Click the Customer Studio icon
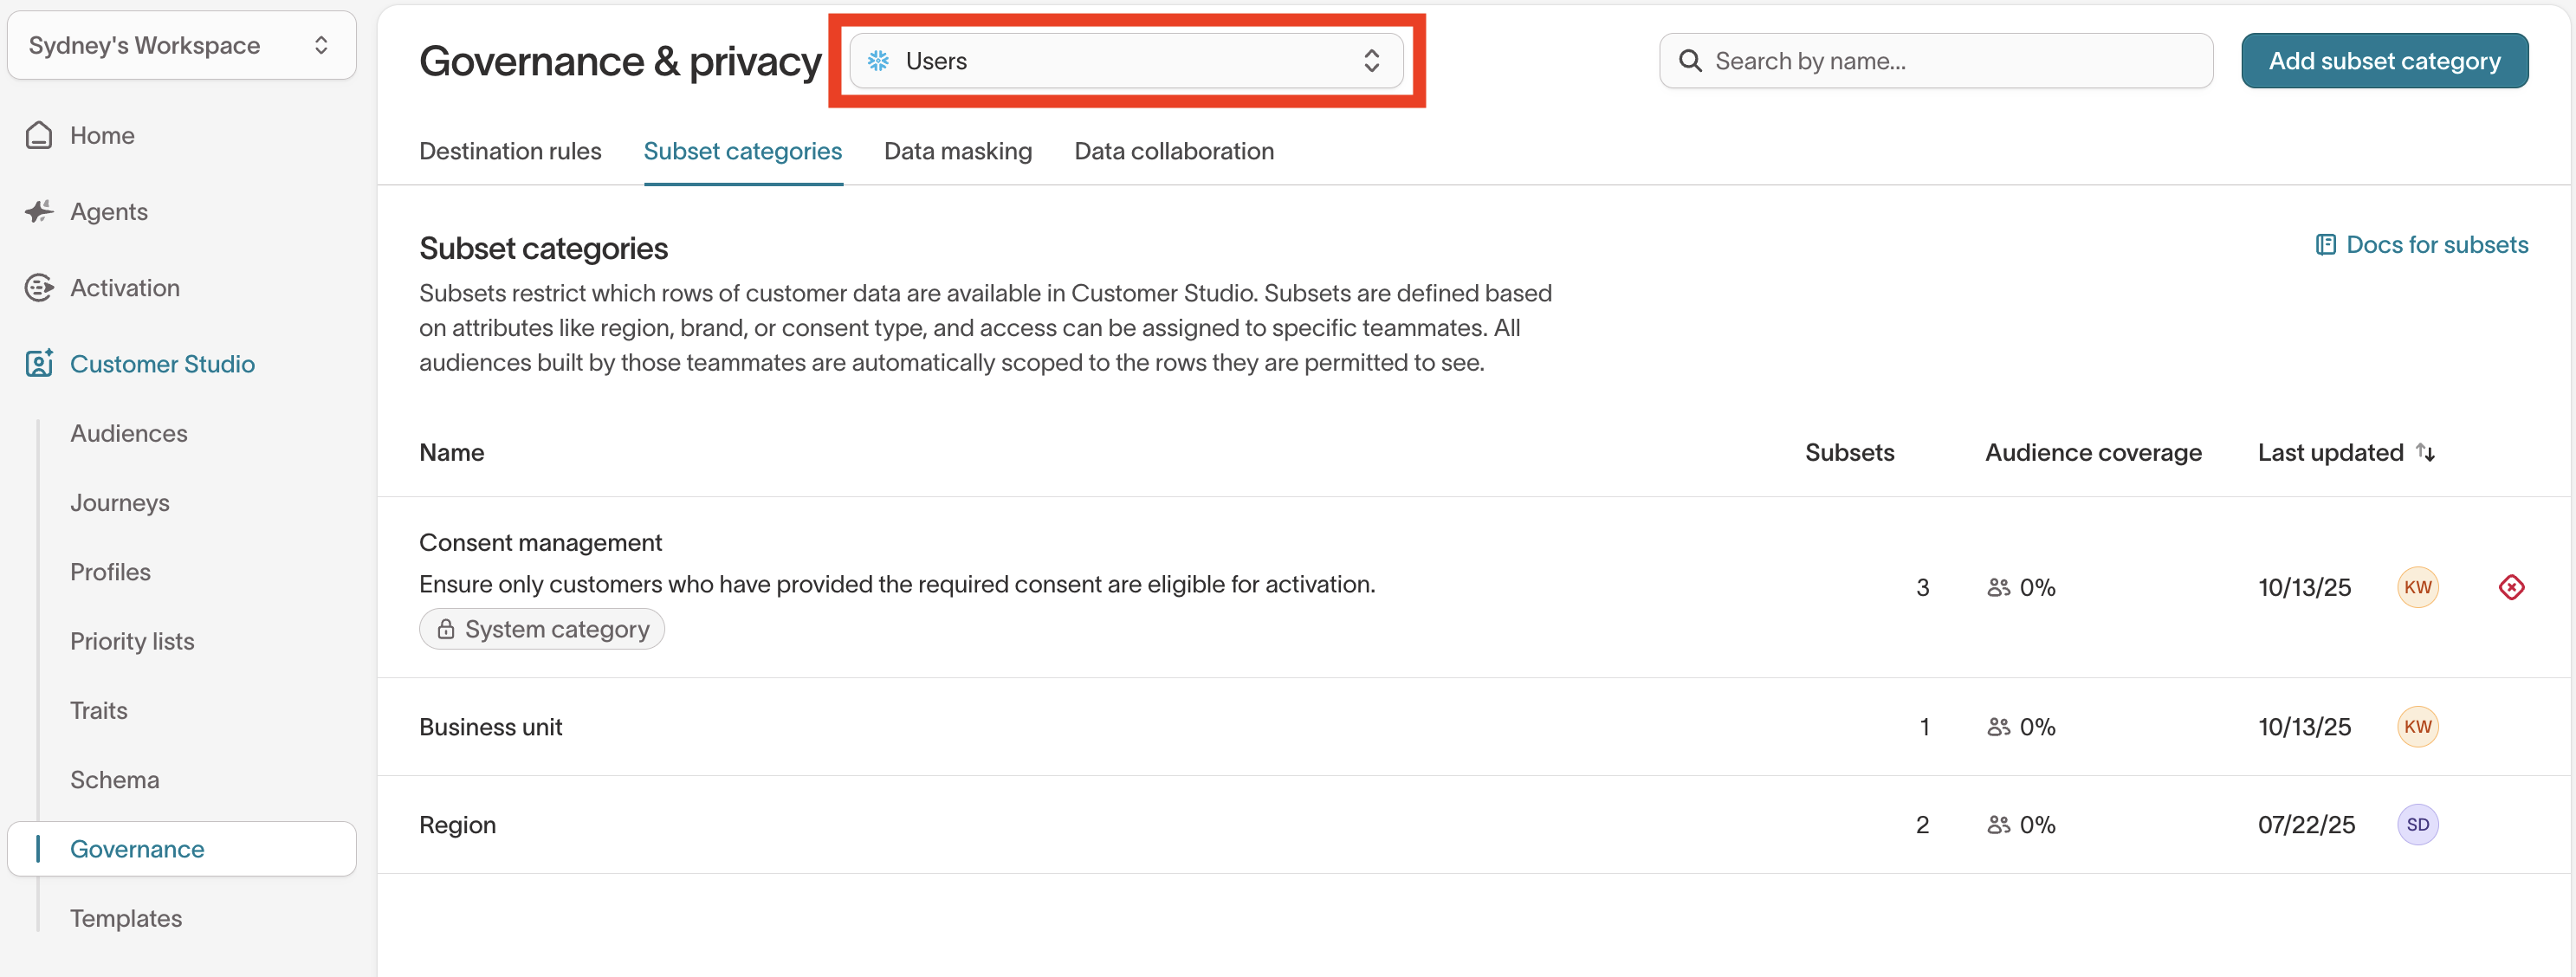 pyautogui.click(x=39, y=364)
